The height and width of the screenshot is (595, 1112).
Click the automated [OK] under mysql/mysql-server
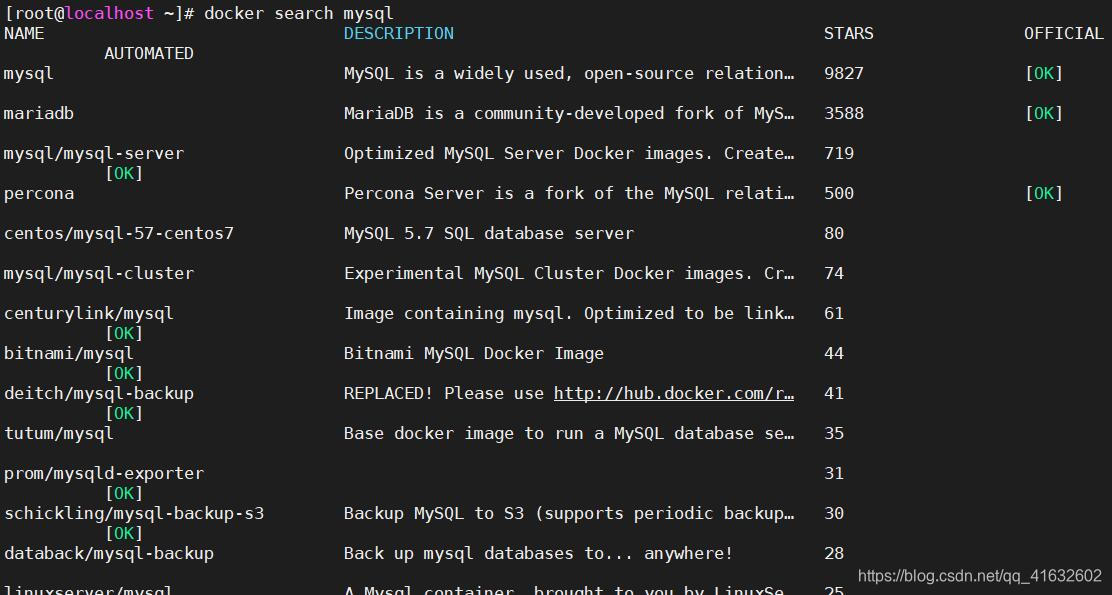tap(124, 174)
